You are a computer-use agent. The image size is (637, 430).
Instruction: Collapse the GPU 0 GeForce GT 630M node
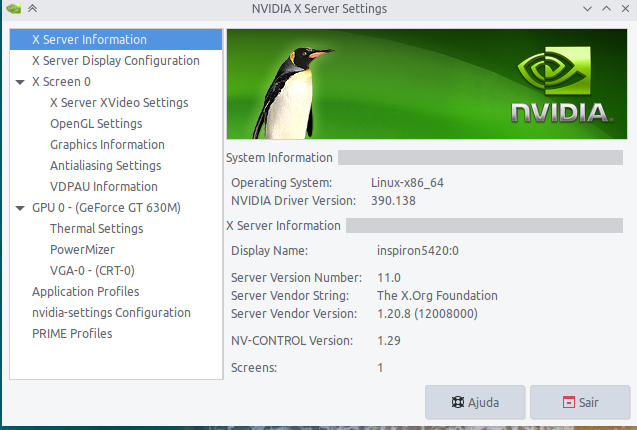tap(20, 208)
